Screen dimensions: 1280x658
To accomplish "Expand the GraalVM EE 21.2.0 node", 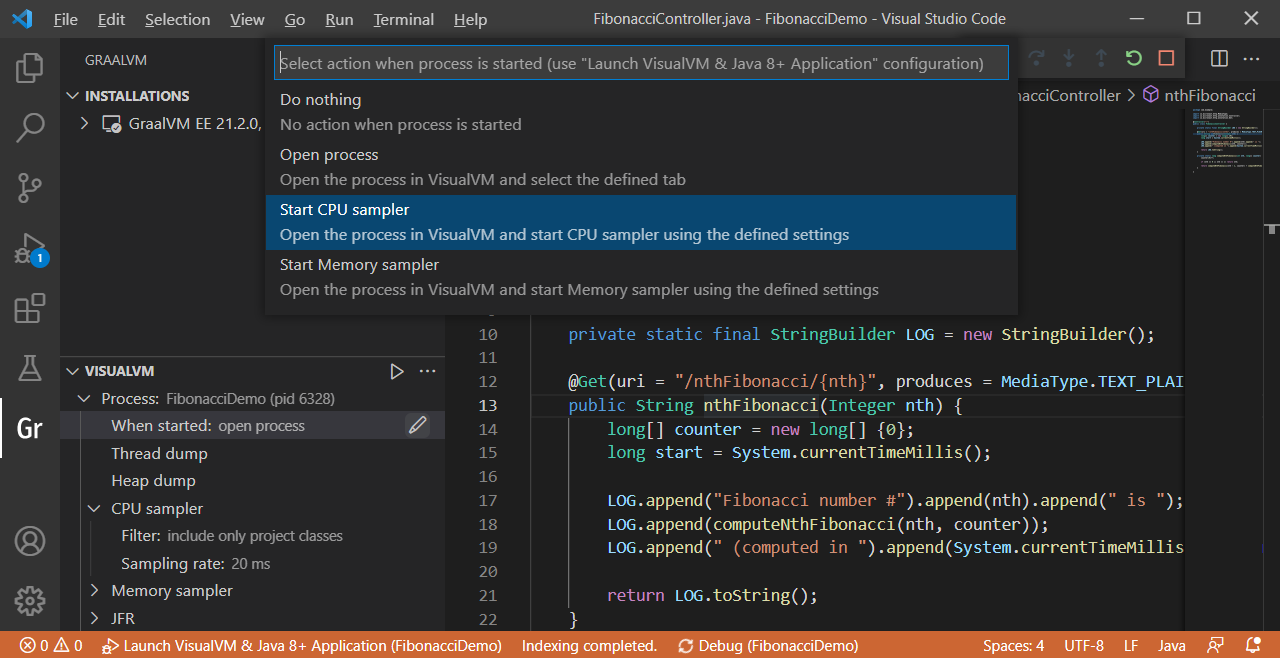I will pos(86,125).
